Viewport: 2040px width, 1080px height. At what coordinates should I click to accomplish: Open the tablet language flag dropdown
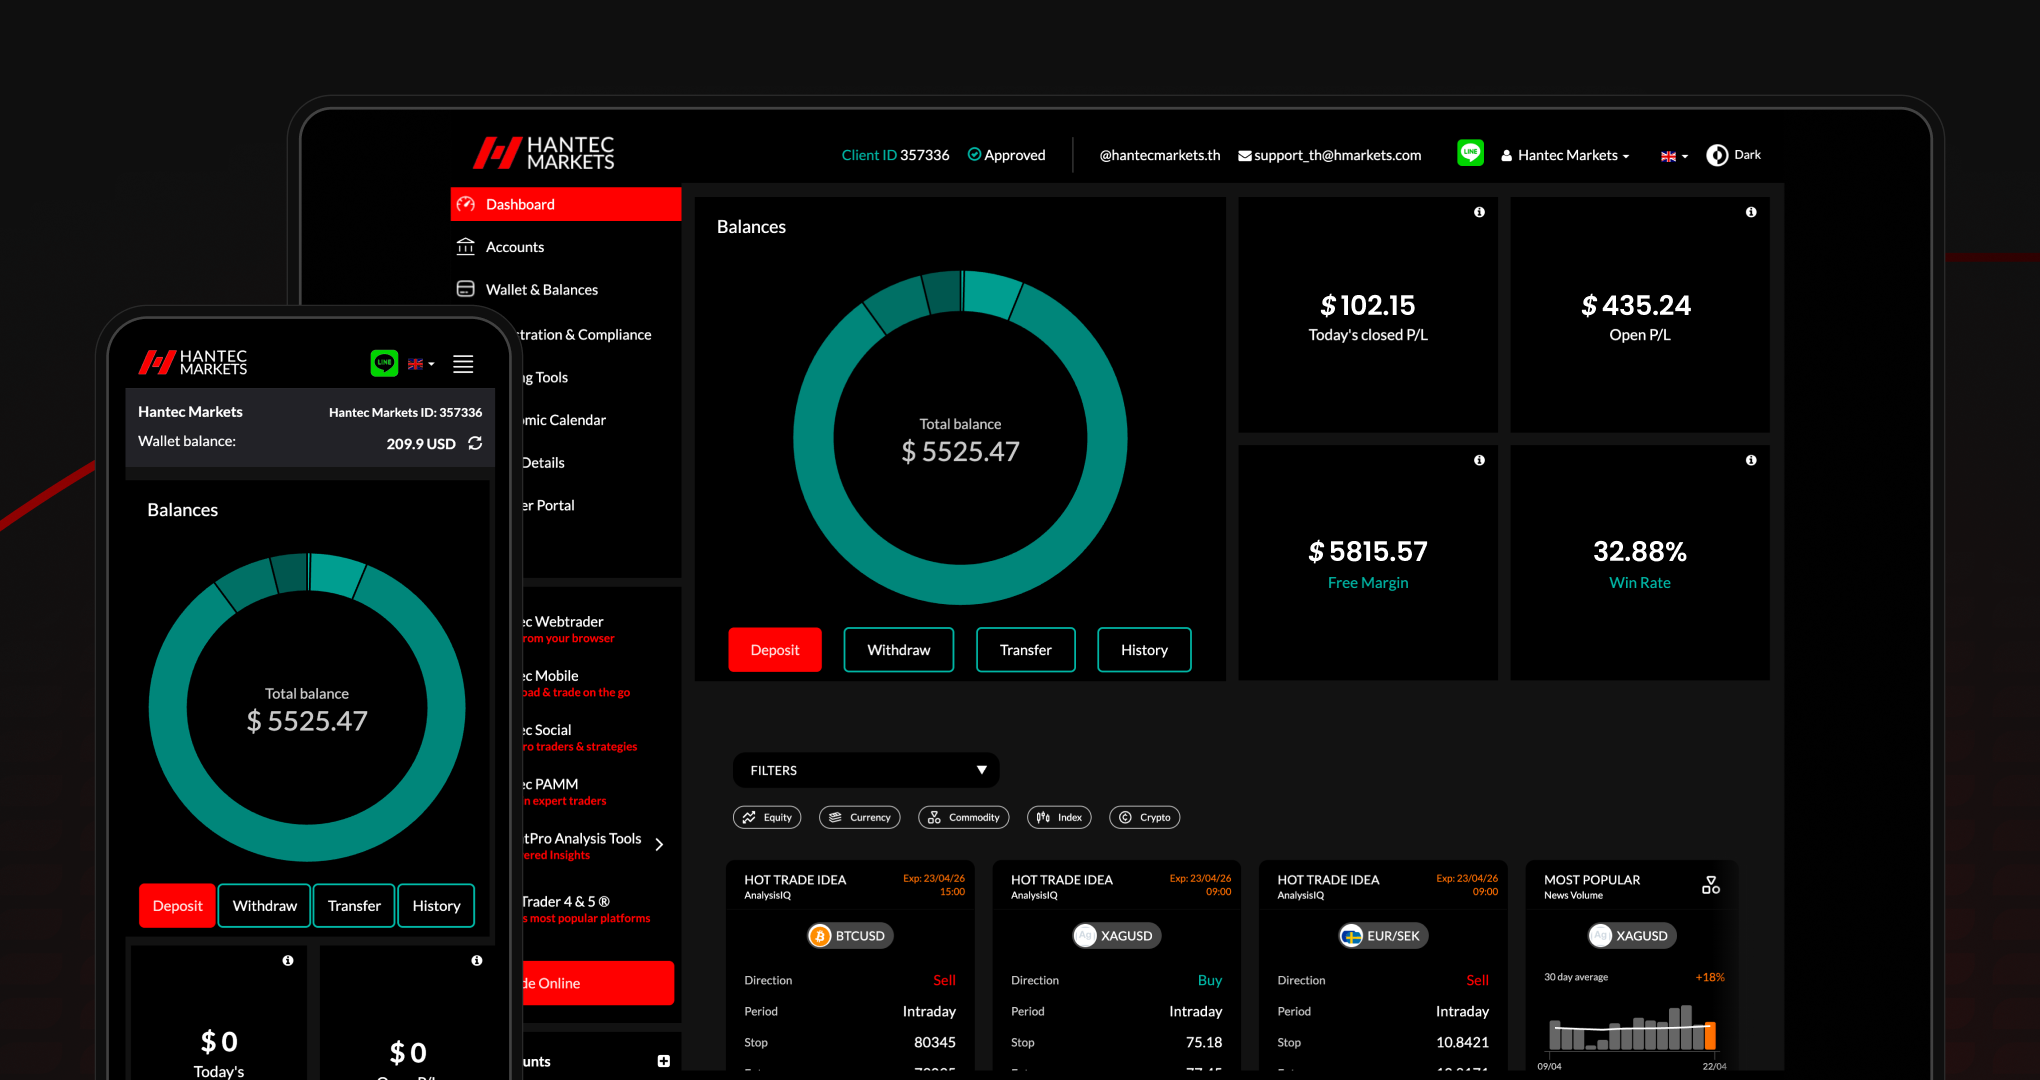pyautogui.click(x=1674, y=156)
